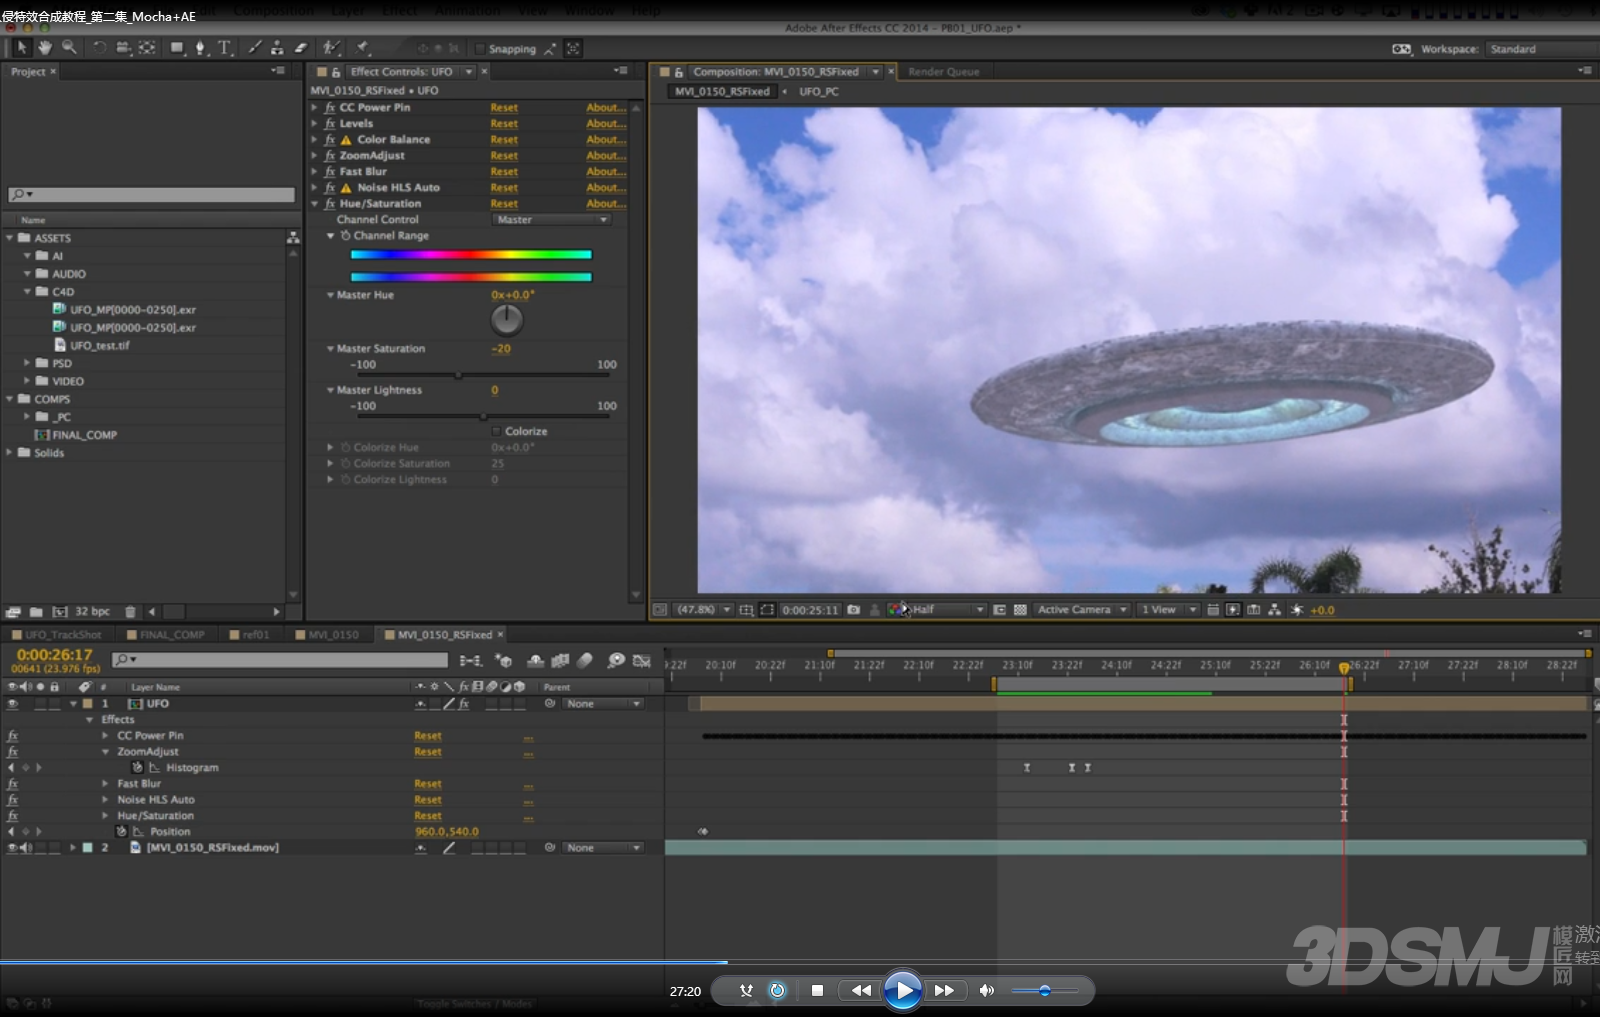Take a snapshot with camera icon

(x=853, y=610)
